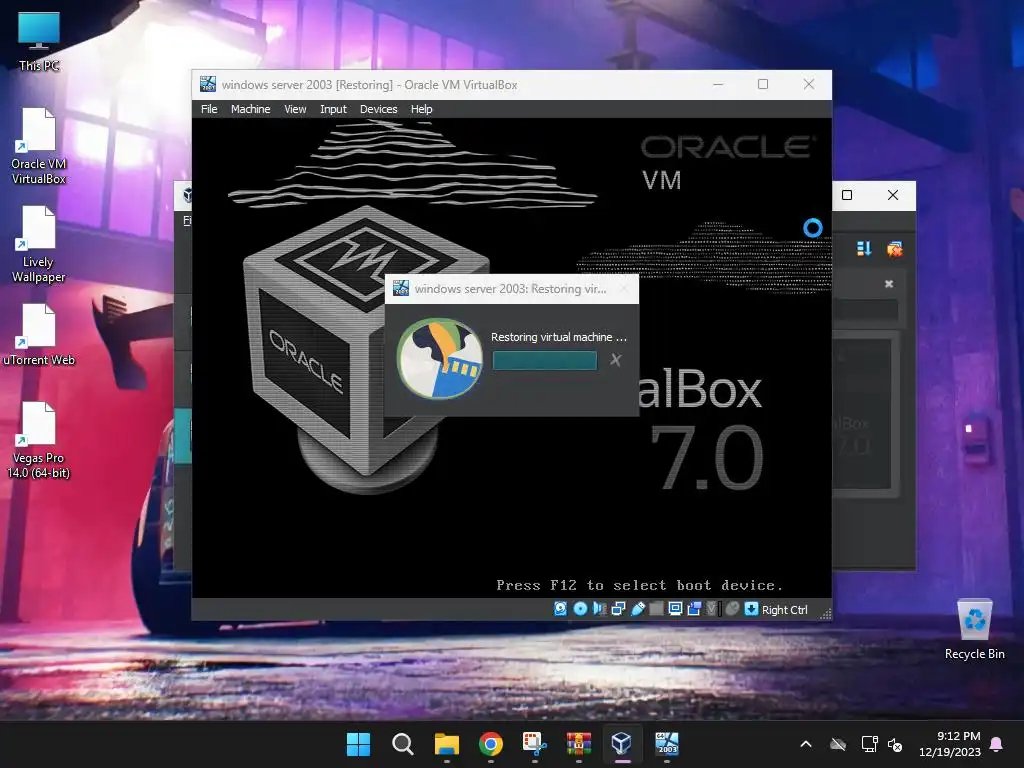
Task: Expand the hidden system tray icons chevron
Action: click(806, 744)
